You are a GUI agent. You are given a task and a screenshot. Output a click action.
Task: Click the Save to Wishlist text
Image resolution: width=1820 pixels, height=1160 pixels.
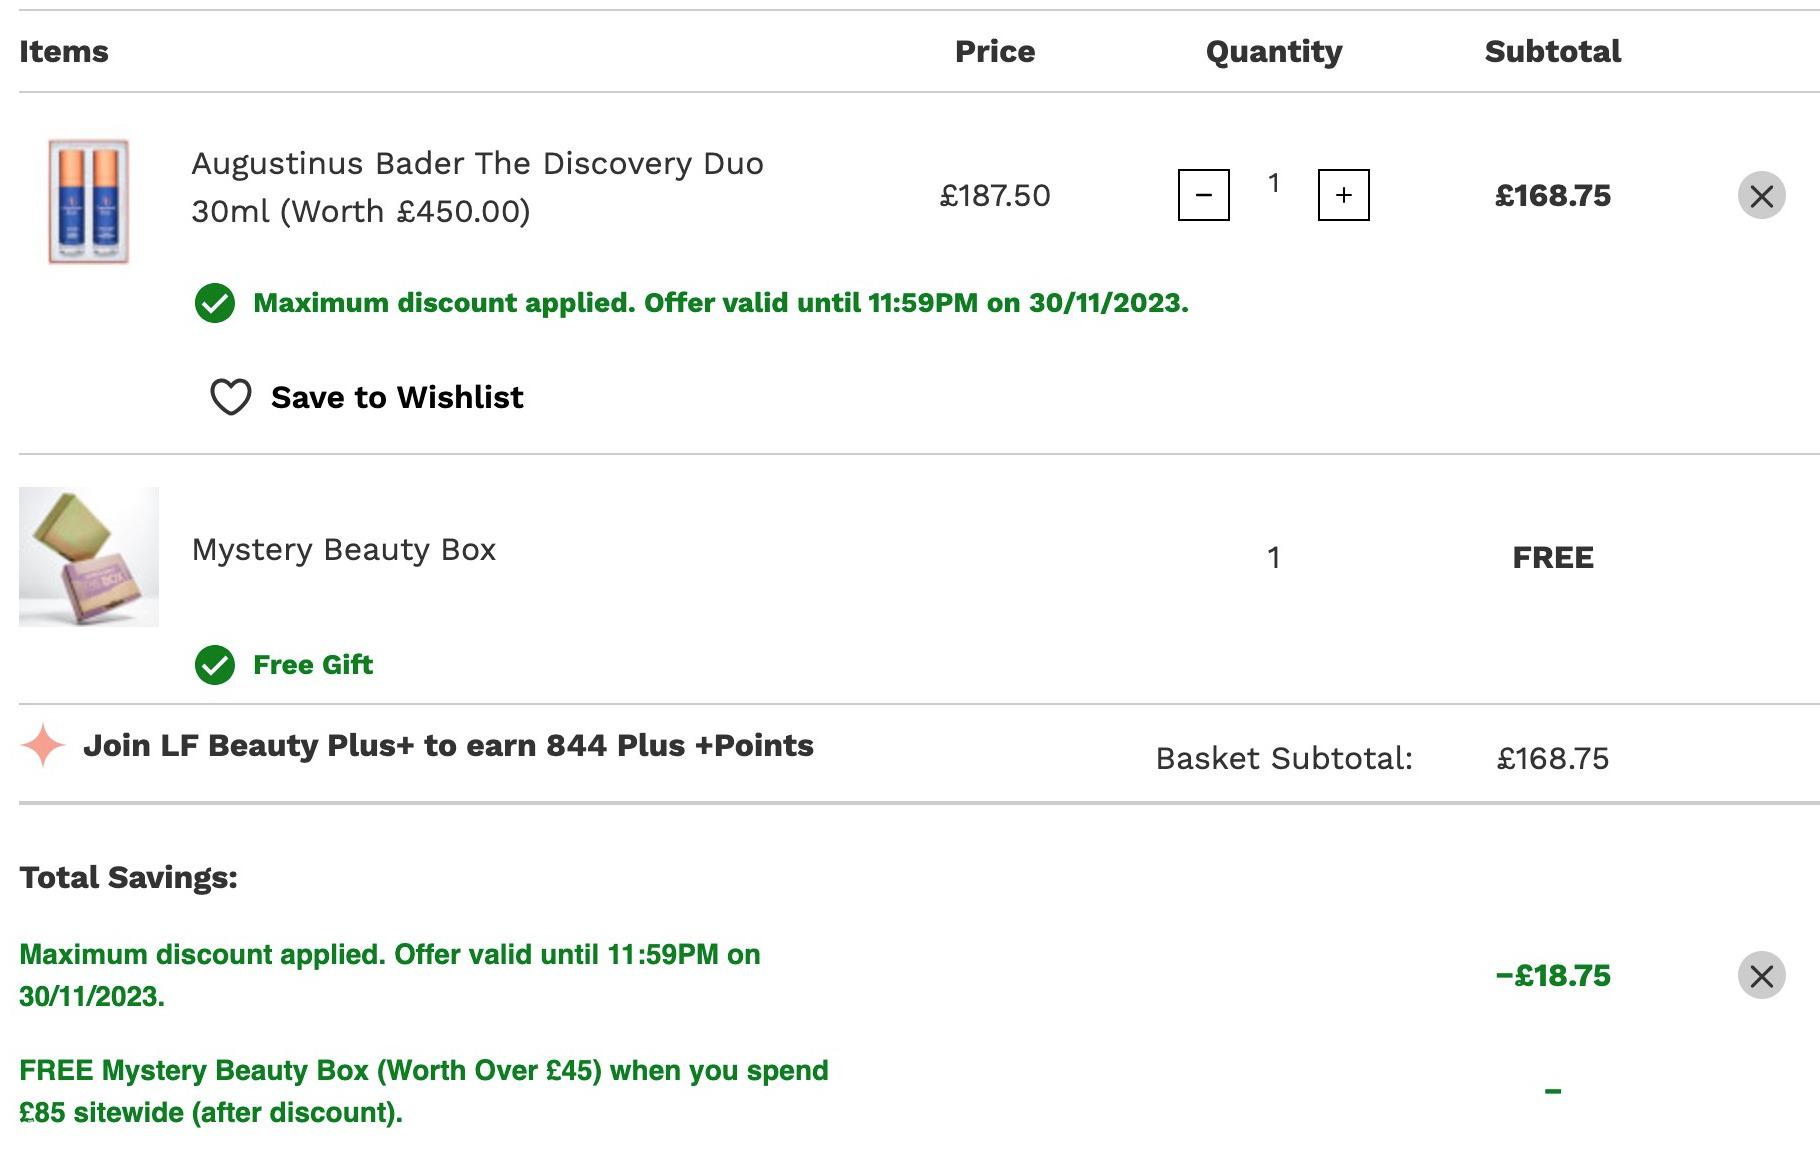coord(397,397)
